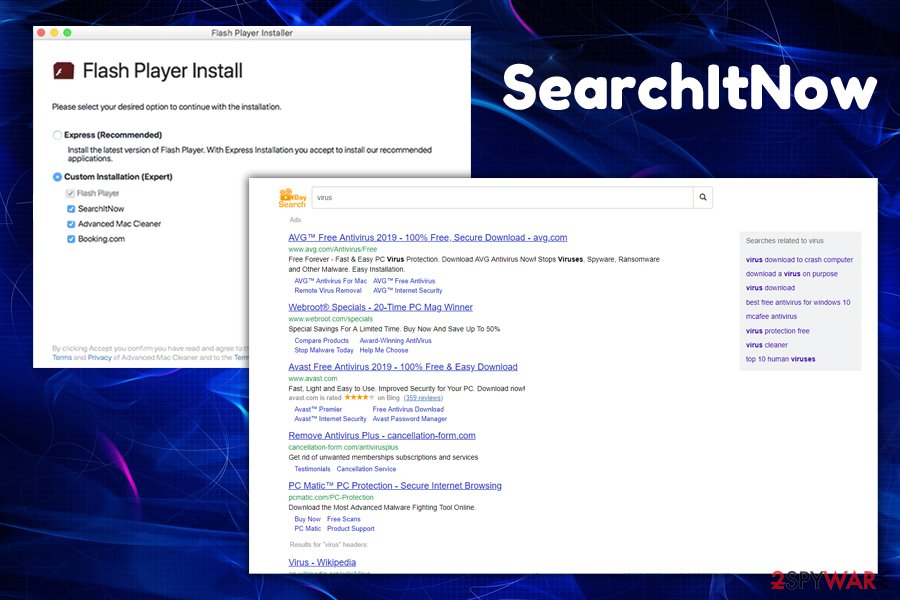Select Express (Recommended) installation option
Screen dimensions: 900x600
click(57, 135)
